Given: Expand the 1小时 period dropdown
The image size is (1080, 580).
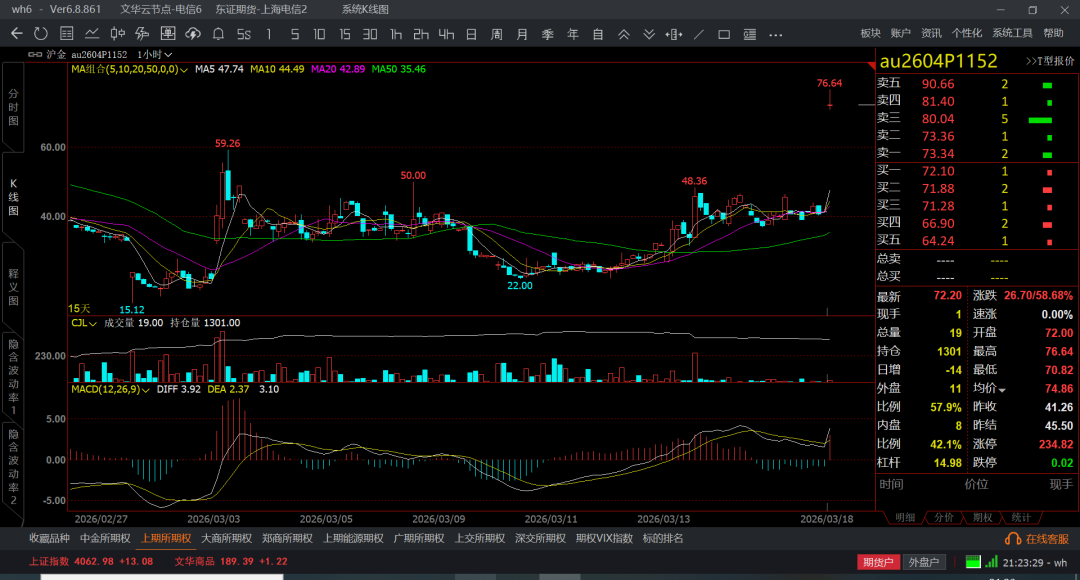Looking at the screenshot, I should tap(154, 54).
